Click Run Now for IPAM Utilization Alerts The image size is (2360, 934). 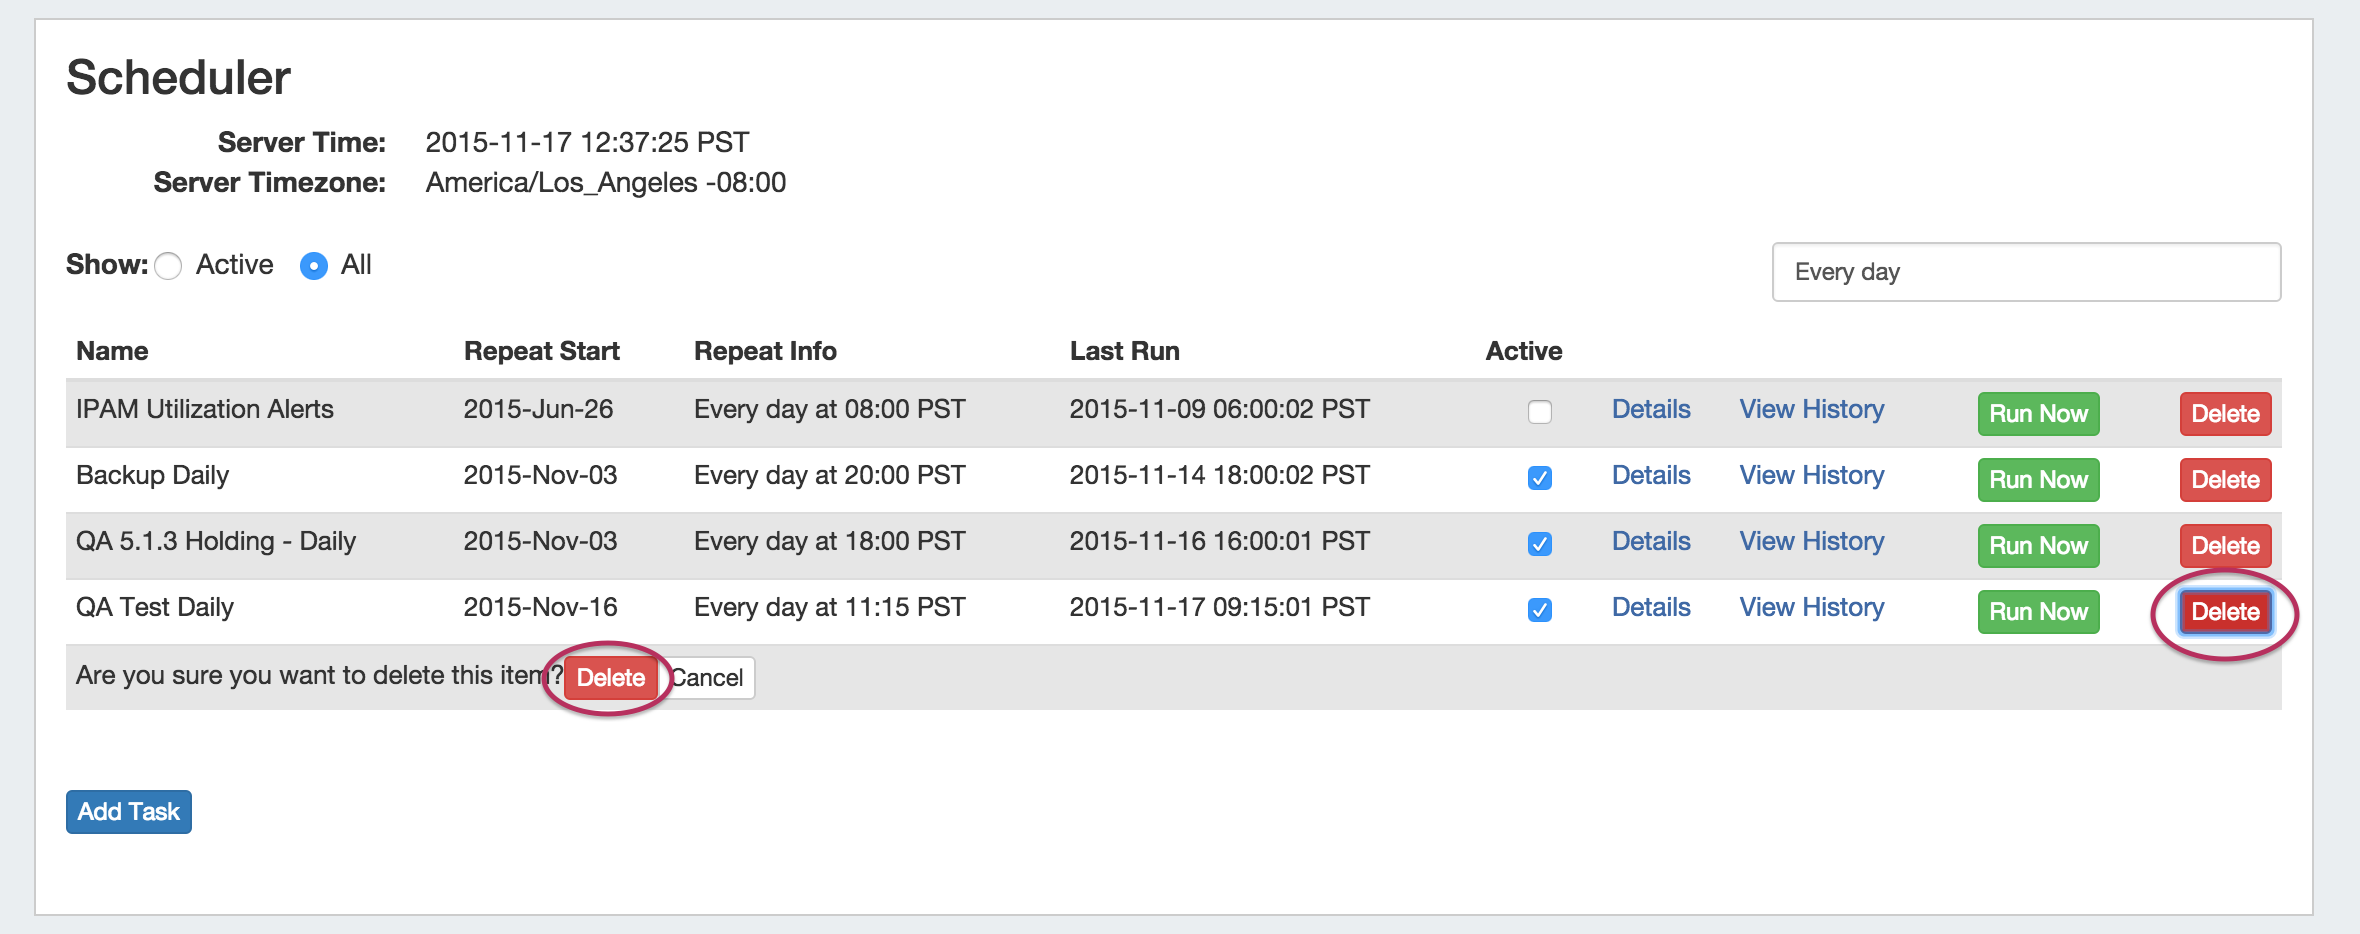(2038, 414)
